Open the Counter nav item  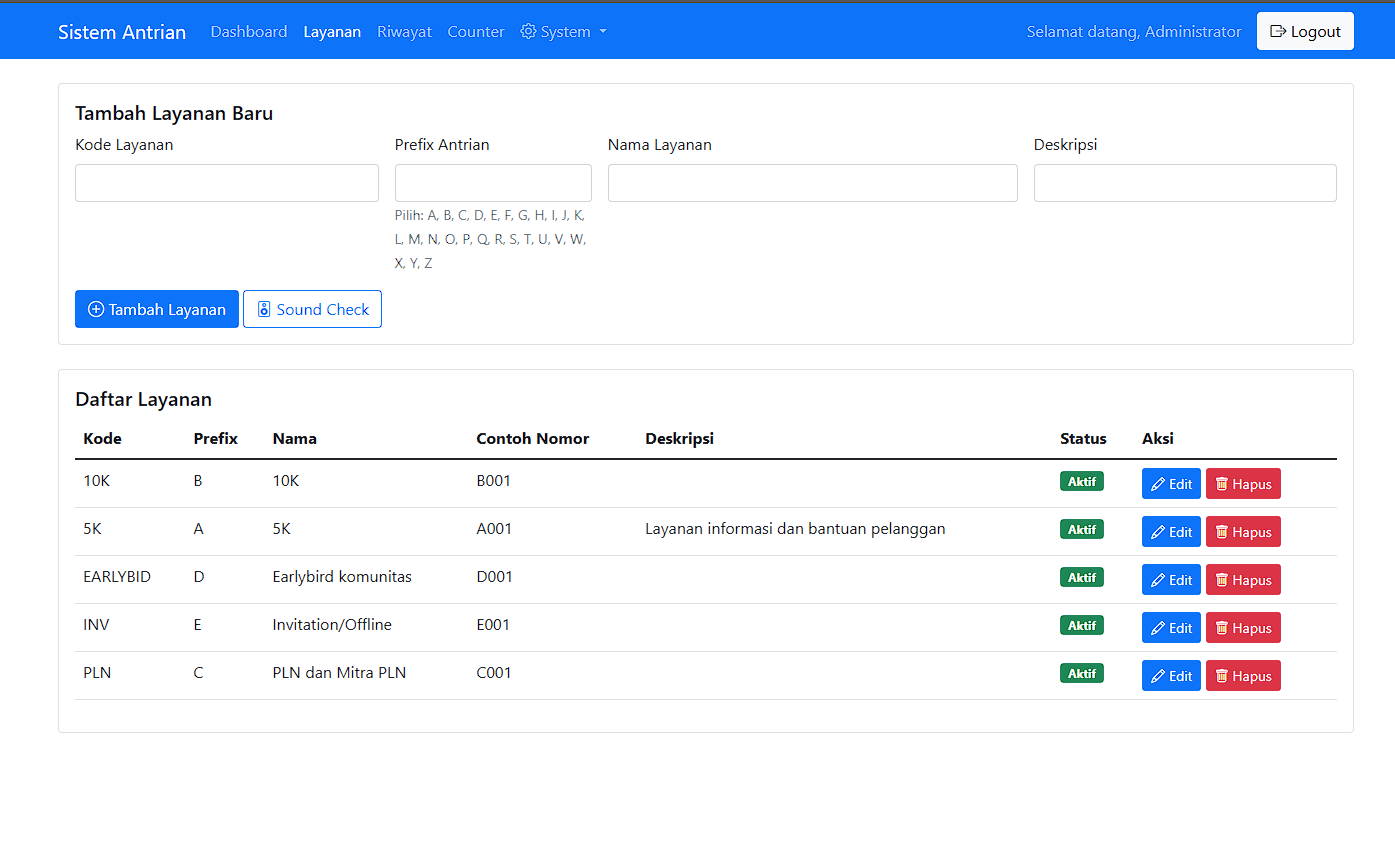tap(476, 32)
